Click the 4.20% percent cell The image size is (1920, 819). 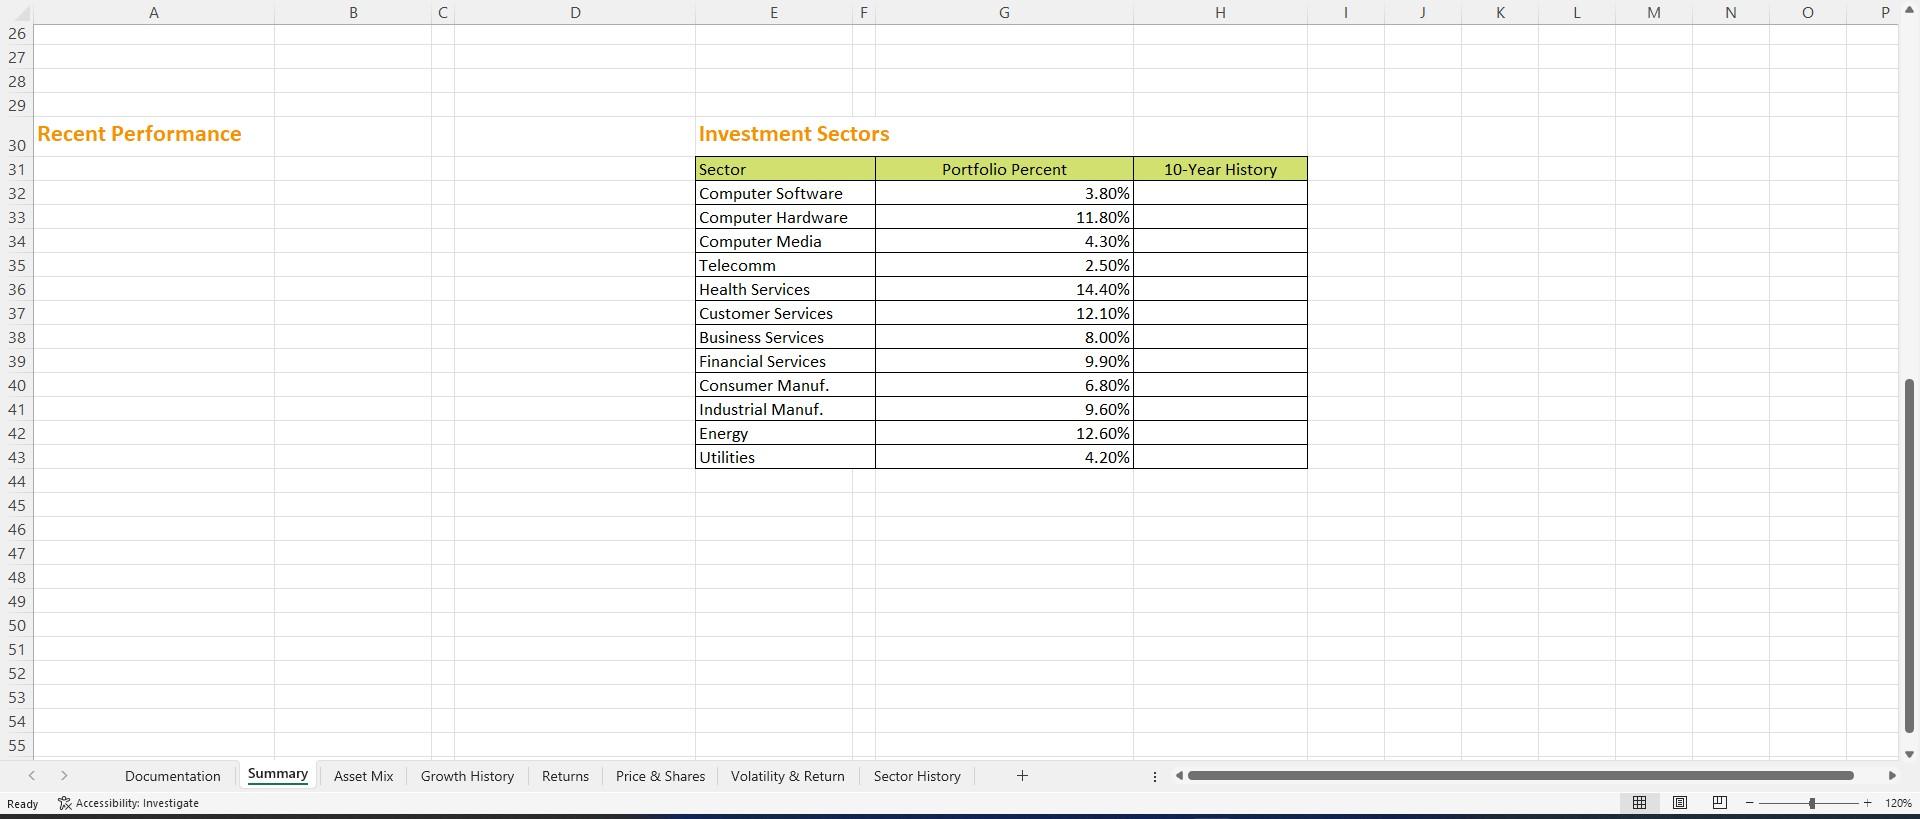1004,457
